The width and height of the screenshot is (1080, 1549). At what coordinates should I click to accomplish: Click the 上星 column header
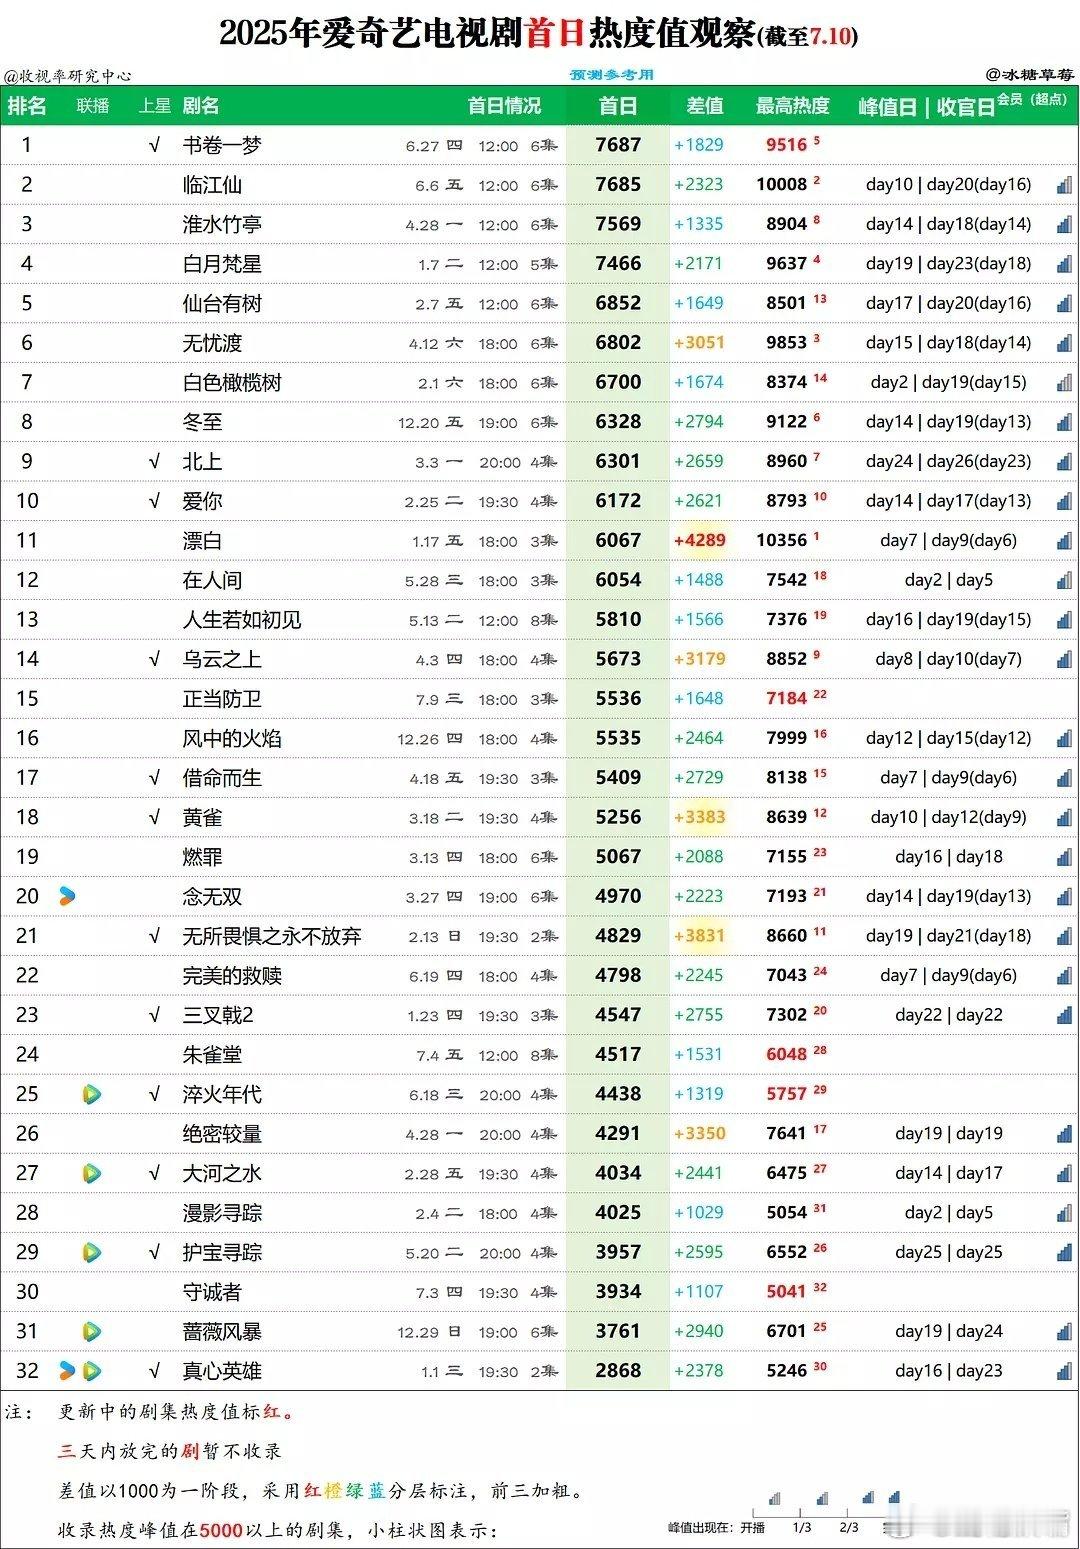[154, 106]
